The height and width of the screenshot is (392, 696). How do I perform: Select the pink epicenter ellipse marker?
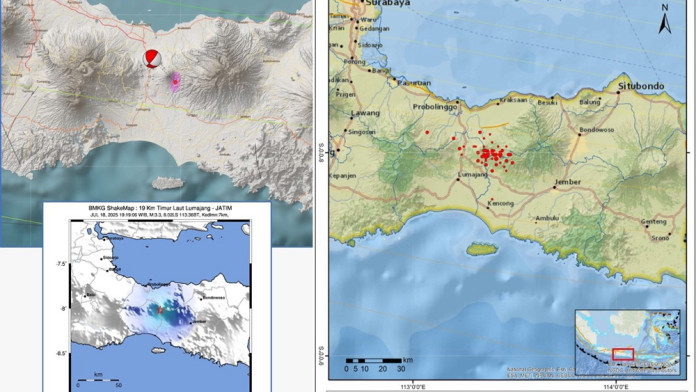click(x=175, y=82)
